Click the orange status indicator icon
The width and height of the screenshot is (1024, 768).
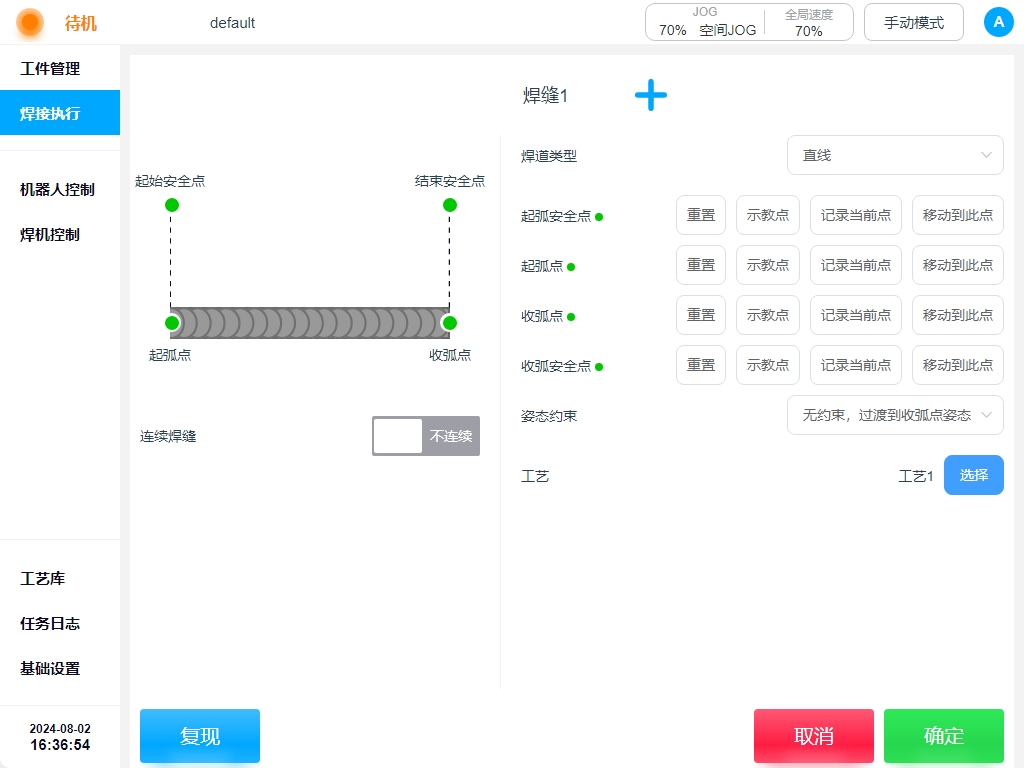coord(30,22)
